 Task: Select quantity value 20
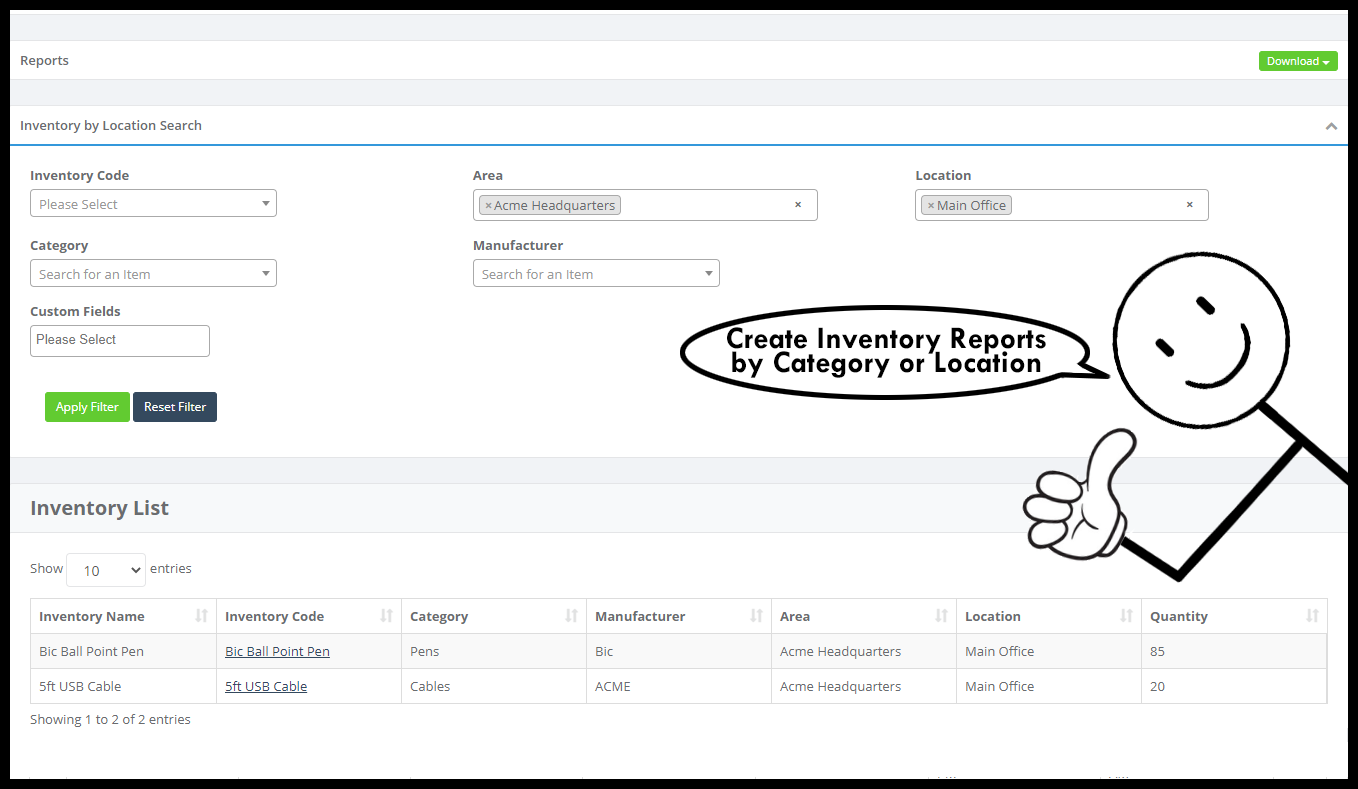[1157, 687]
